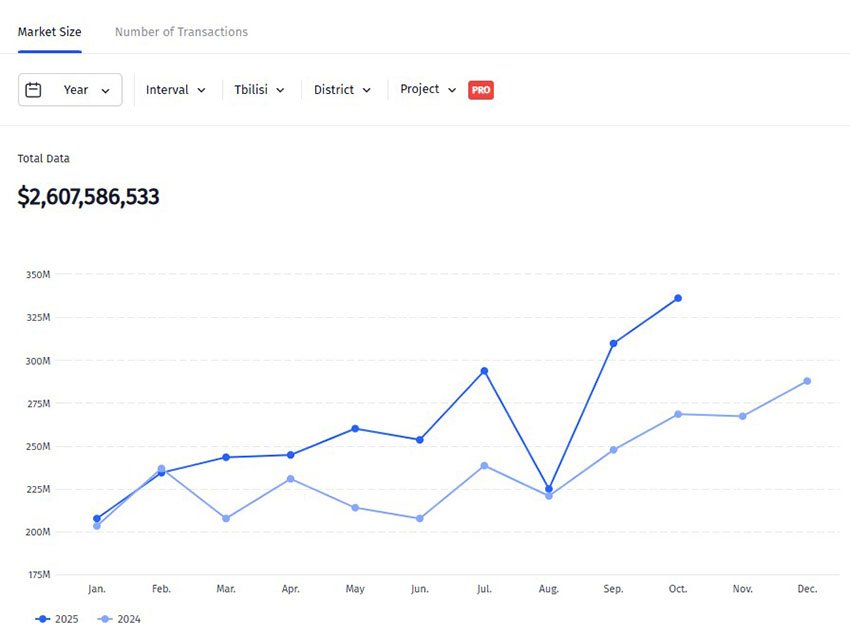Open the Tbilisi city dropdown
The height and width of the screenshot is (637, 850).
pyautogui.click(x=259, y=90)
